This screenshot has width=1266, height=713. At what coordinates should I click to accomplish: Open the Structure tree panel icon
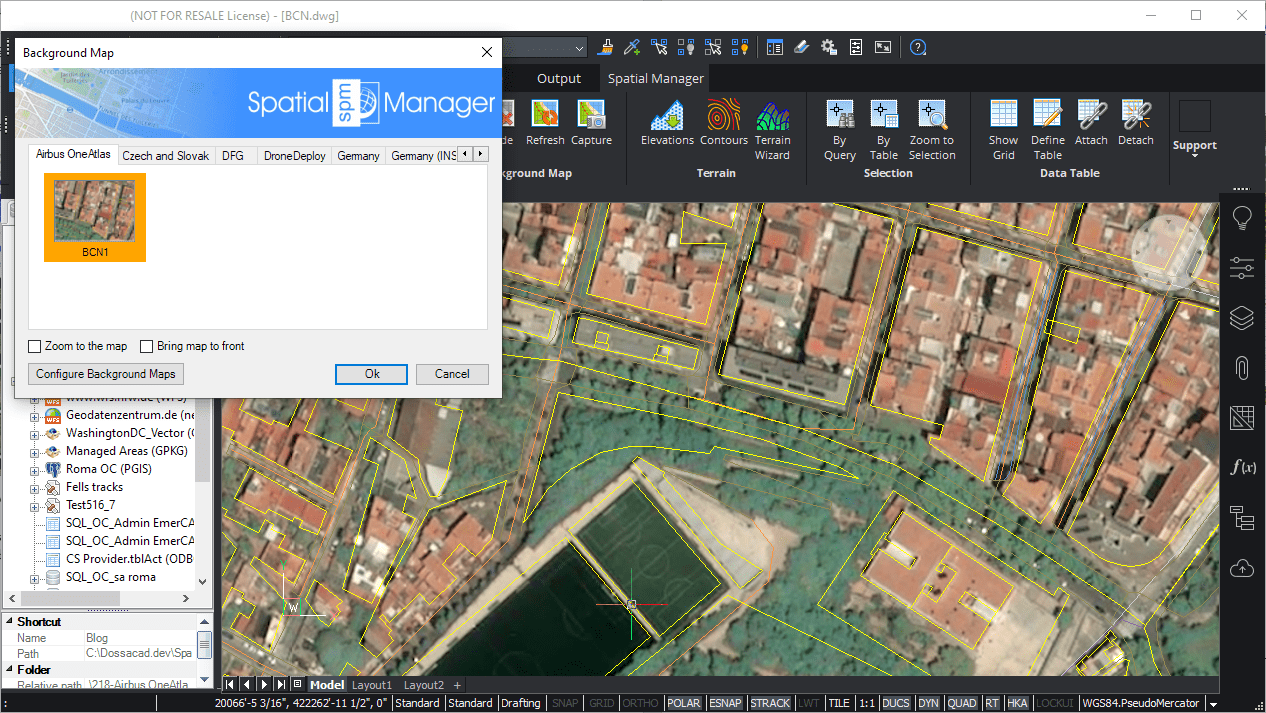(x=1242, y=518)
